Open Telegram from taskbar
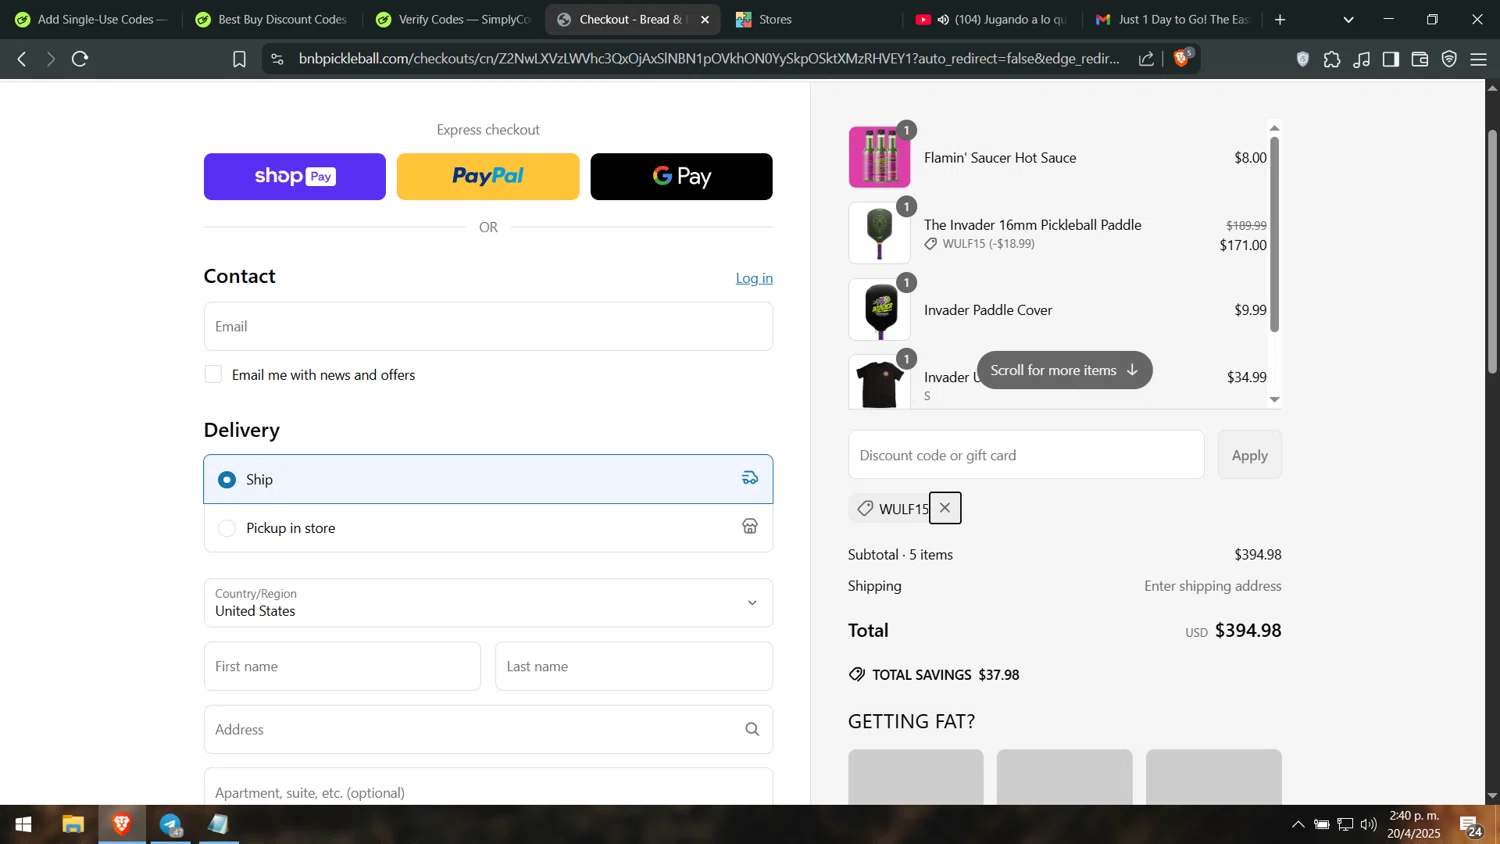 point(171,825)
